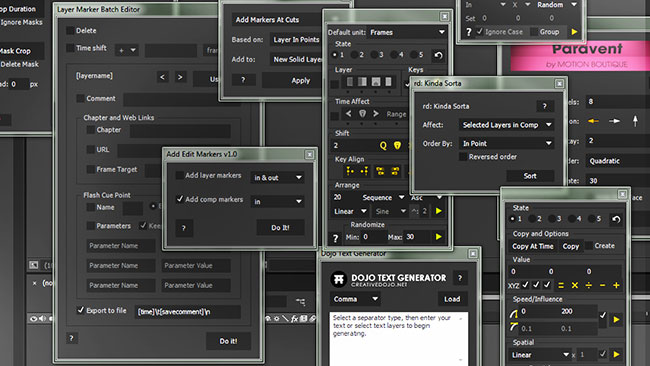The image size is (650, 366).
Task: Run the yellow play arrow beside Group
Action: [x=574, y=32]
